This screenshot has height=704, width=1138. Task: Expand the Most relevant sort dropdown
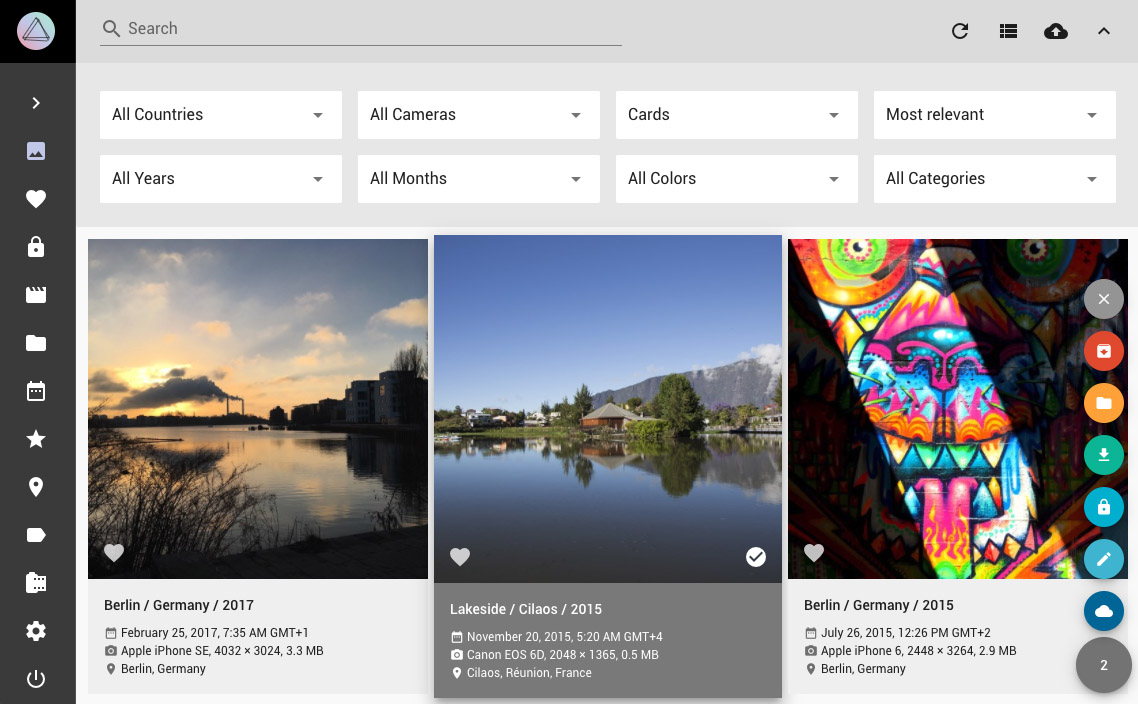click(994, 115)
